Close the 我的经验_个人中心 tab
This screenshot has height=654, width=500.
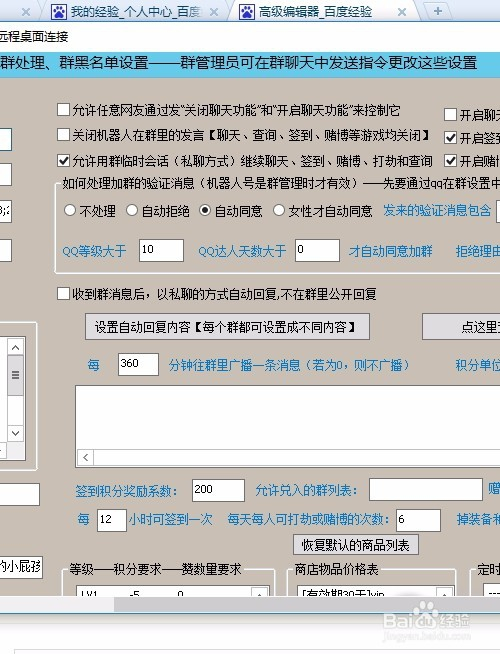pyautogui.click(x=214, y=12)
